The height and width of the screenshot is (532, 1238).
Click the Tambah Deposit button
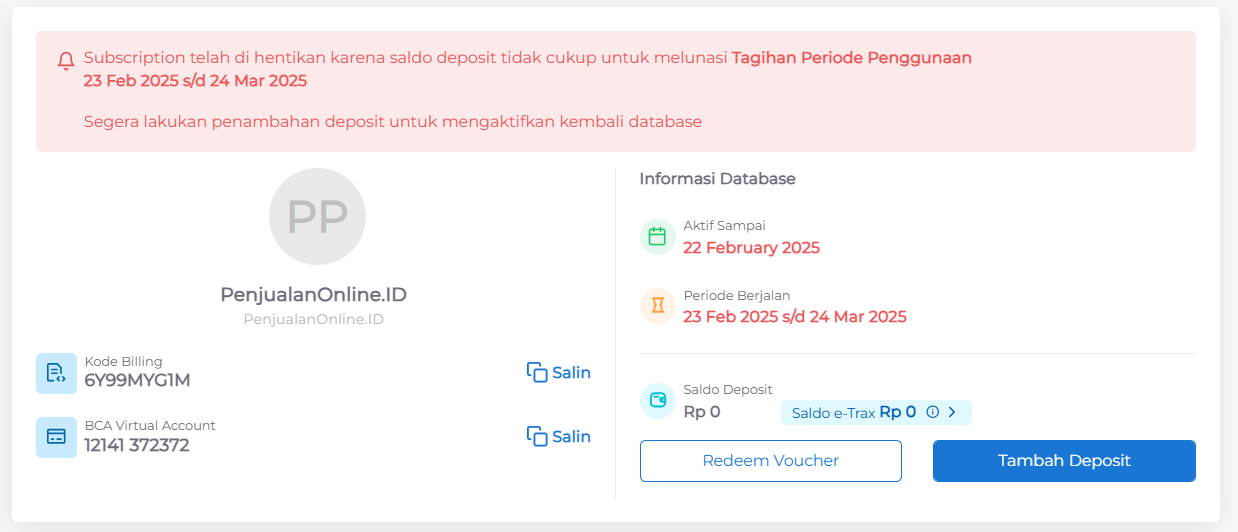[x=1064, y=461]
